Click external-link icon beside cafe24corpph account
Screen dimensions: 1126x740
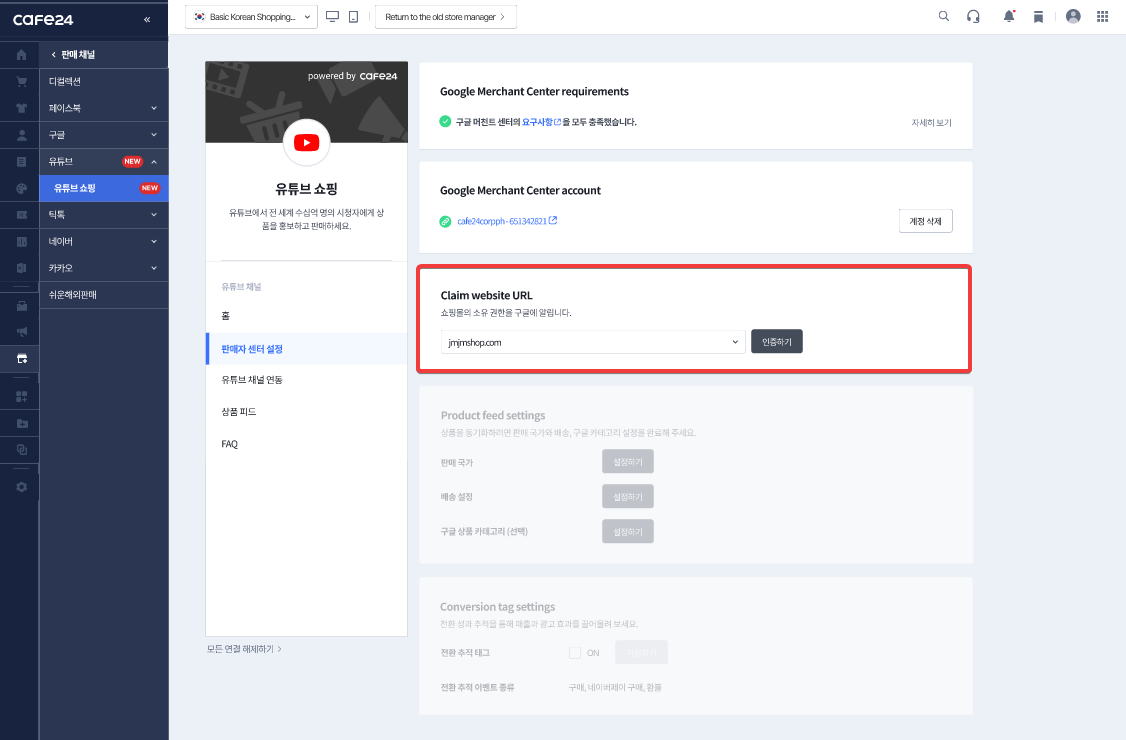point(553,221)
